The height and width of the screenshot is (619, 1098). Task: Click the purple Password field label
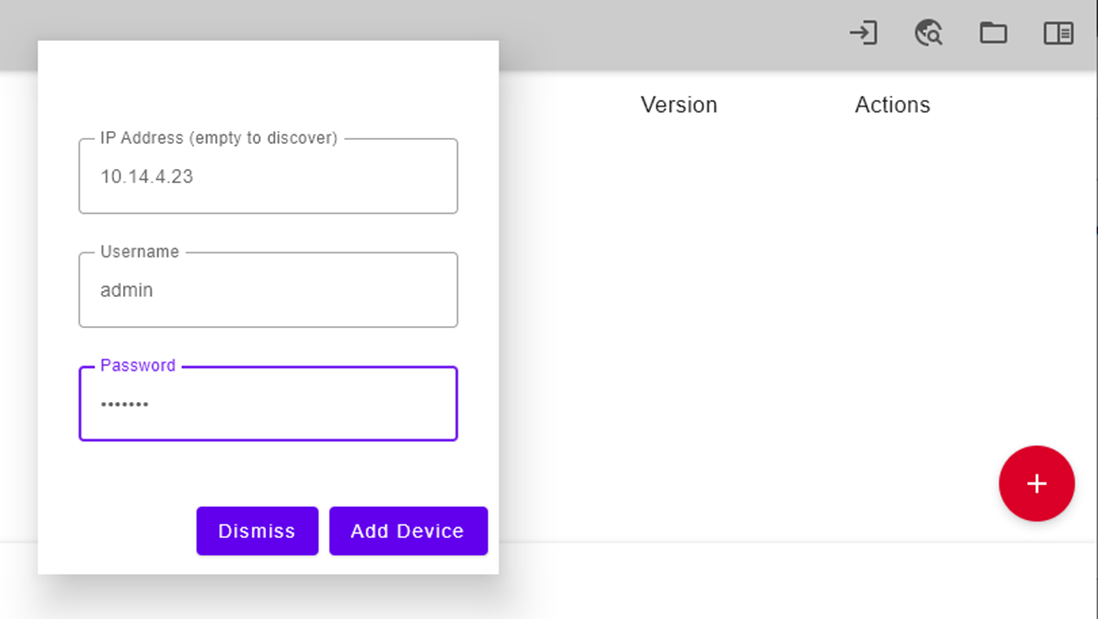(x=138, y=366)
